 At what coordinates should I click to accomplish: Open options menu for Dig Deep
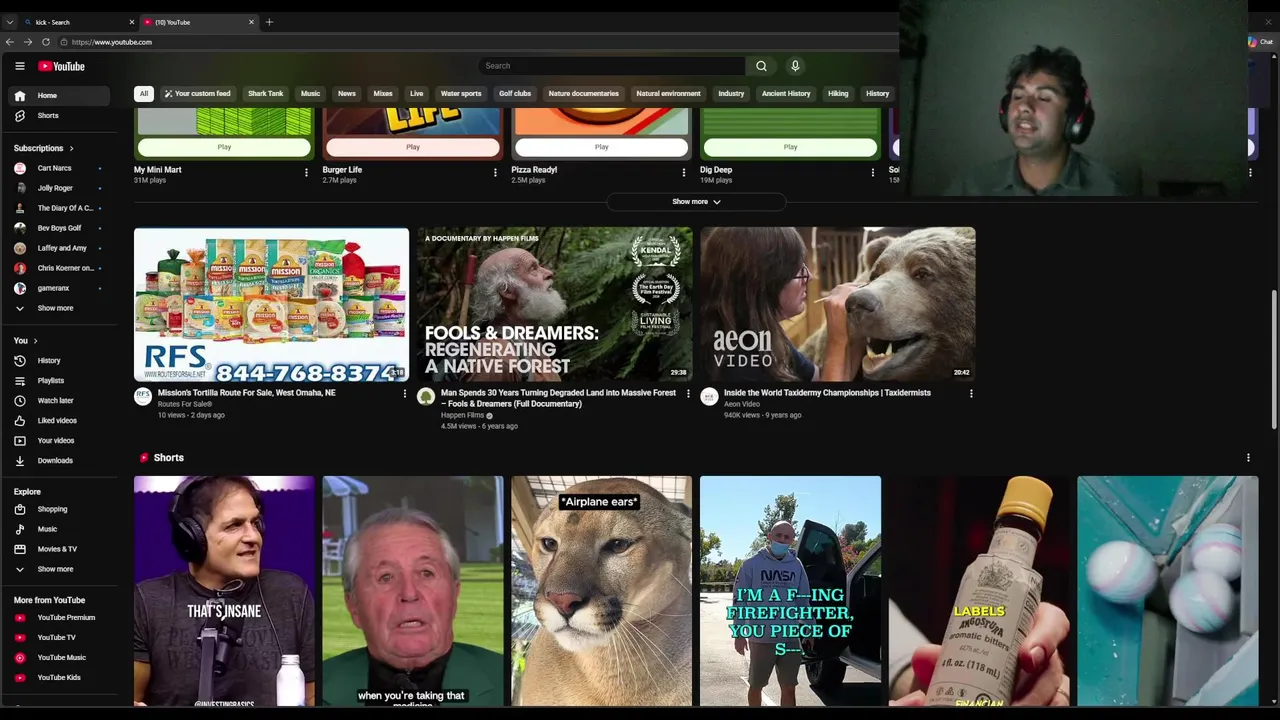(x=872, y=172)
